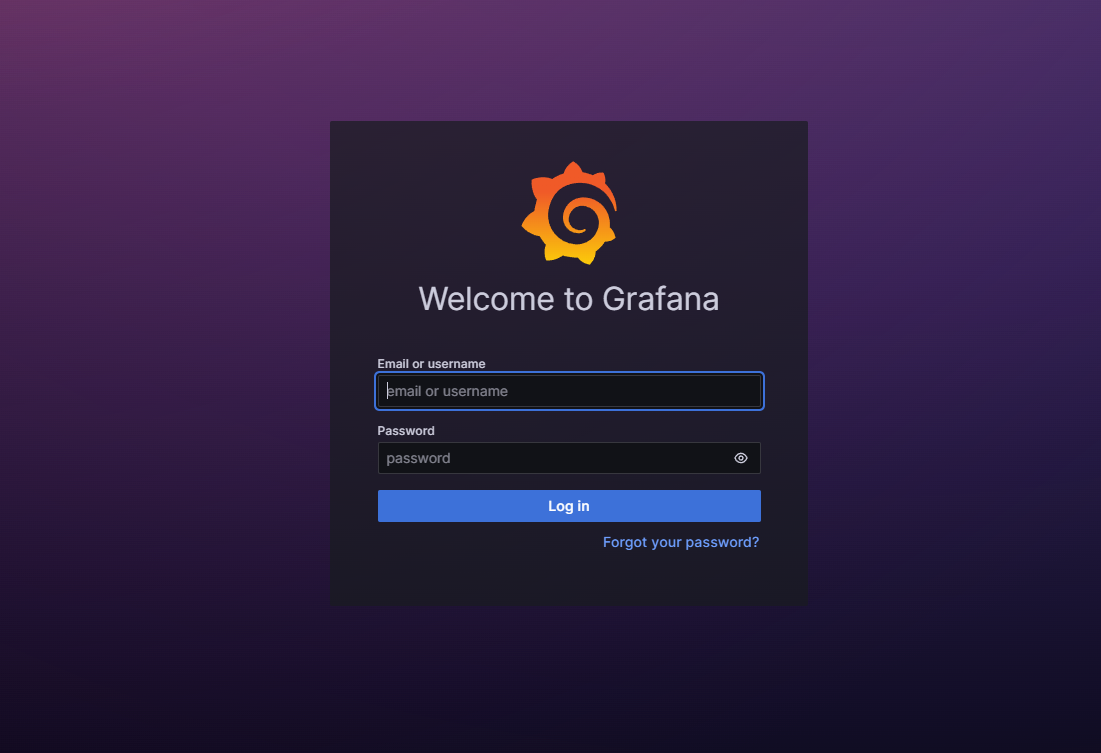Click the Password label text
This screenshot has width=1101, height=753.
406,431
